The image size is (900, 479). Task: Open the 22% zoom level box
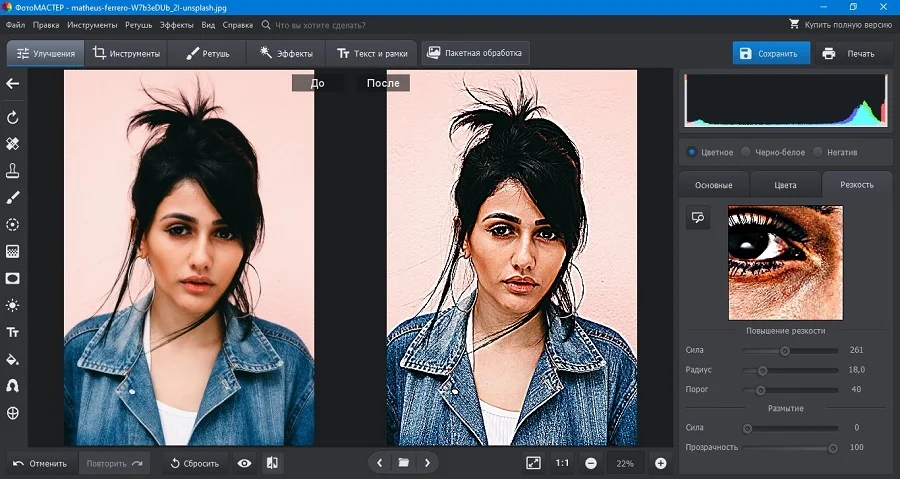[625, 463]
